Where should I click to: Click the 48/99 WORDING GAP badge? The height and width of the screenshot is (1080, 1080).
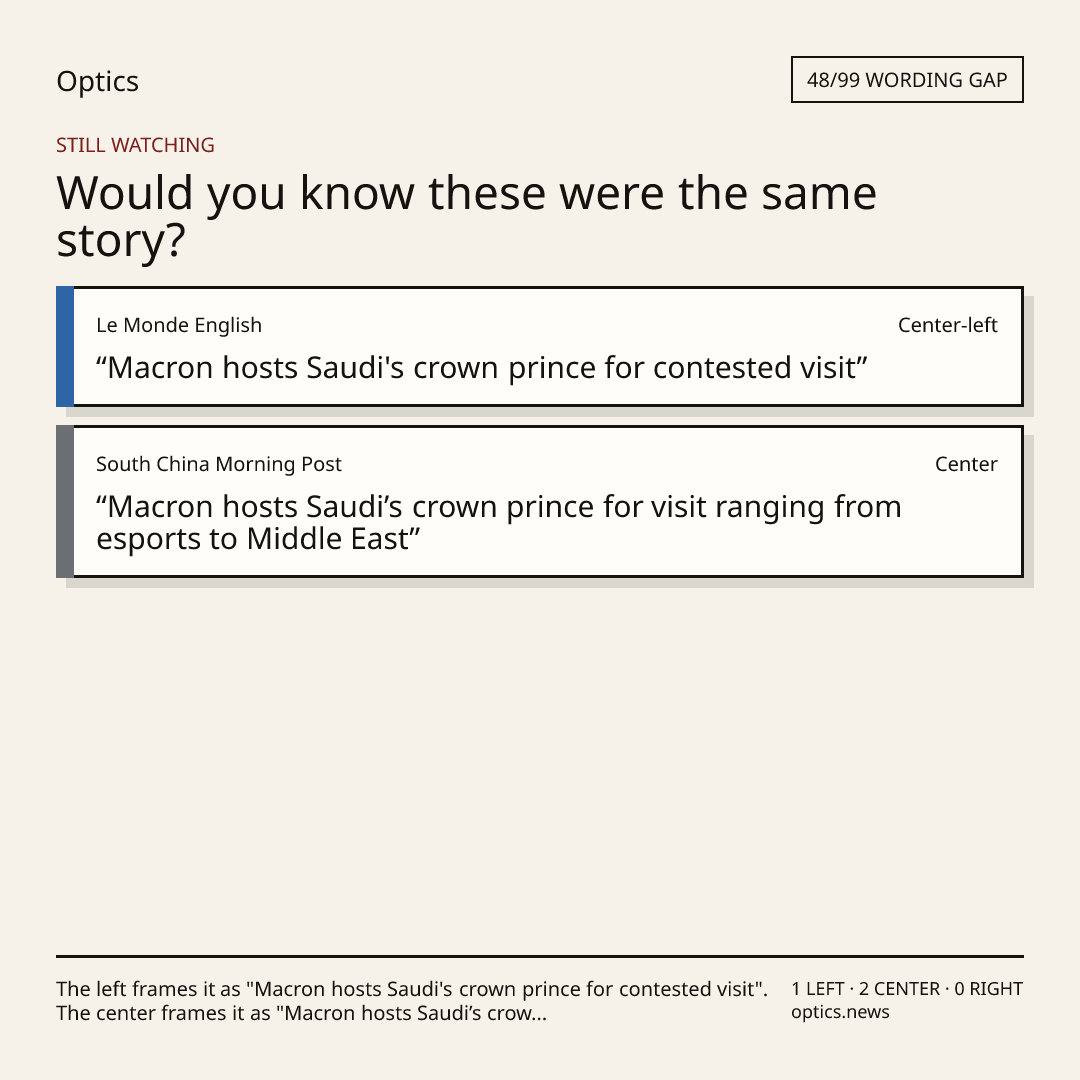click(907, 80)
